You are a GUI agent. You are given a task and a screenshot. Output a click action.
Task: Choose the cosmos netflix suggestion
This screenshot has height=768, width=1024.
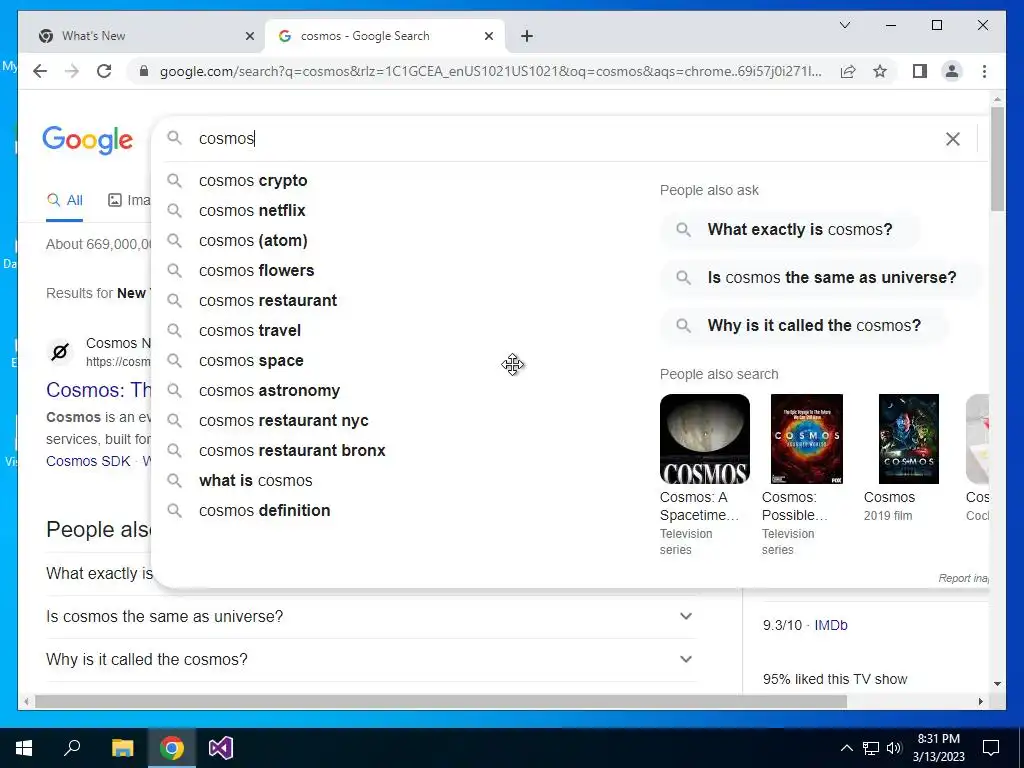click(252, 210)
